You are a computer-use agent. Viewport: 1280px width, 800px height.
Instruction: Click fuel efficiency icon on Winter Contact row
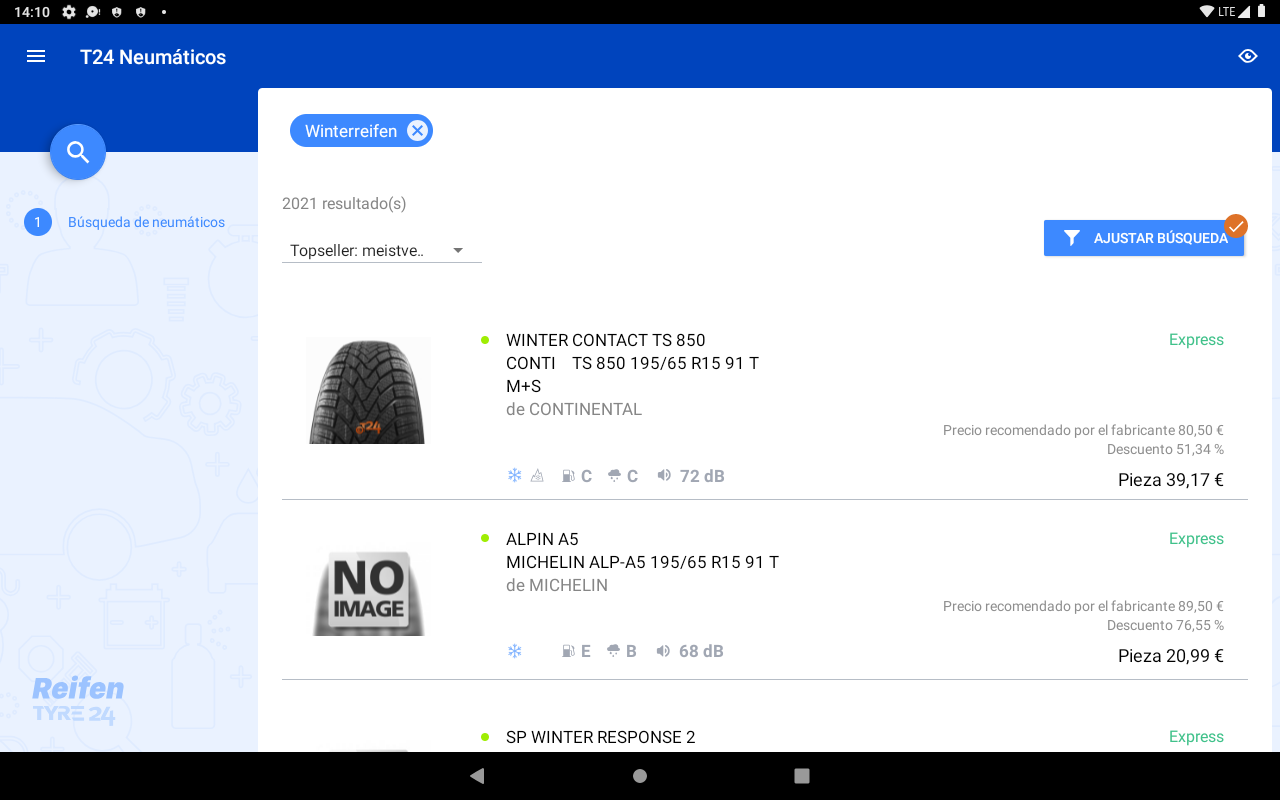(568, 476)
